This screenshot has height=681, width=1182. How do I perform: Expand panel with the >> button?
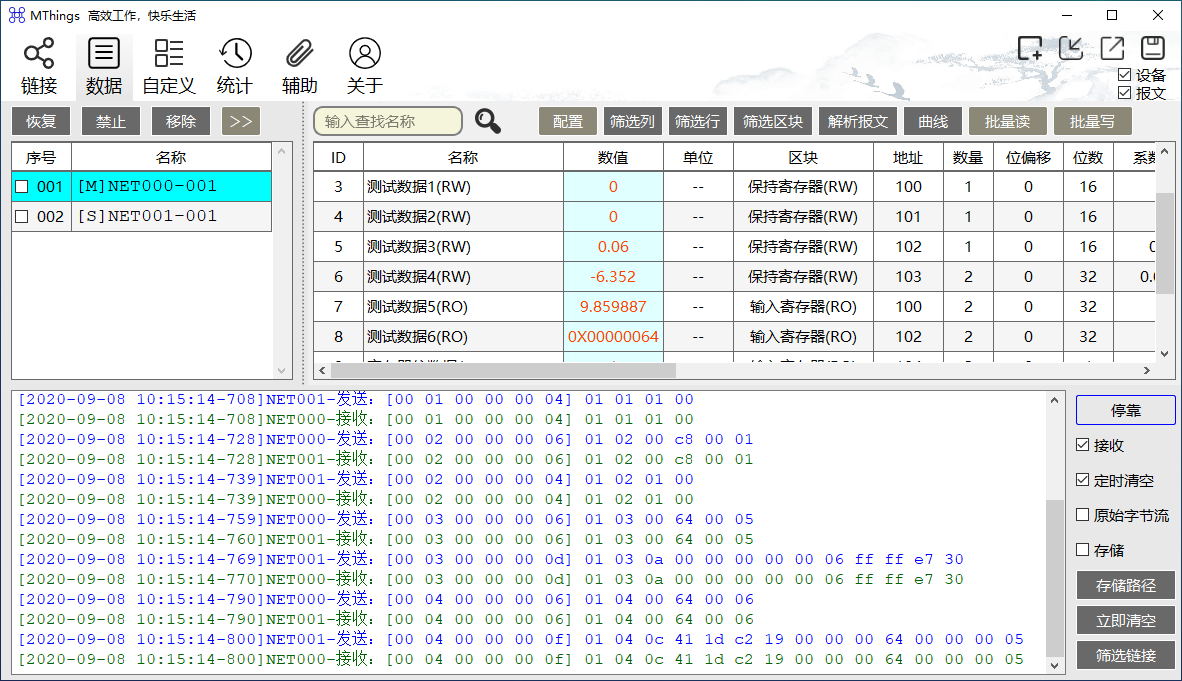(x=241, y=121)
